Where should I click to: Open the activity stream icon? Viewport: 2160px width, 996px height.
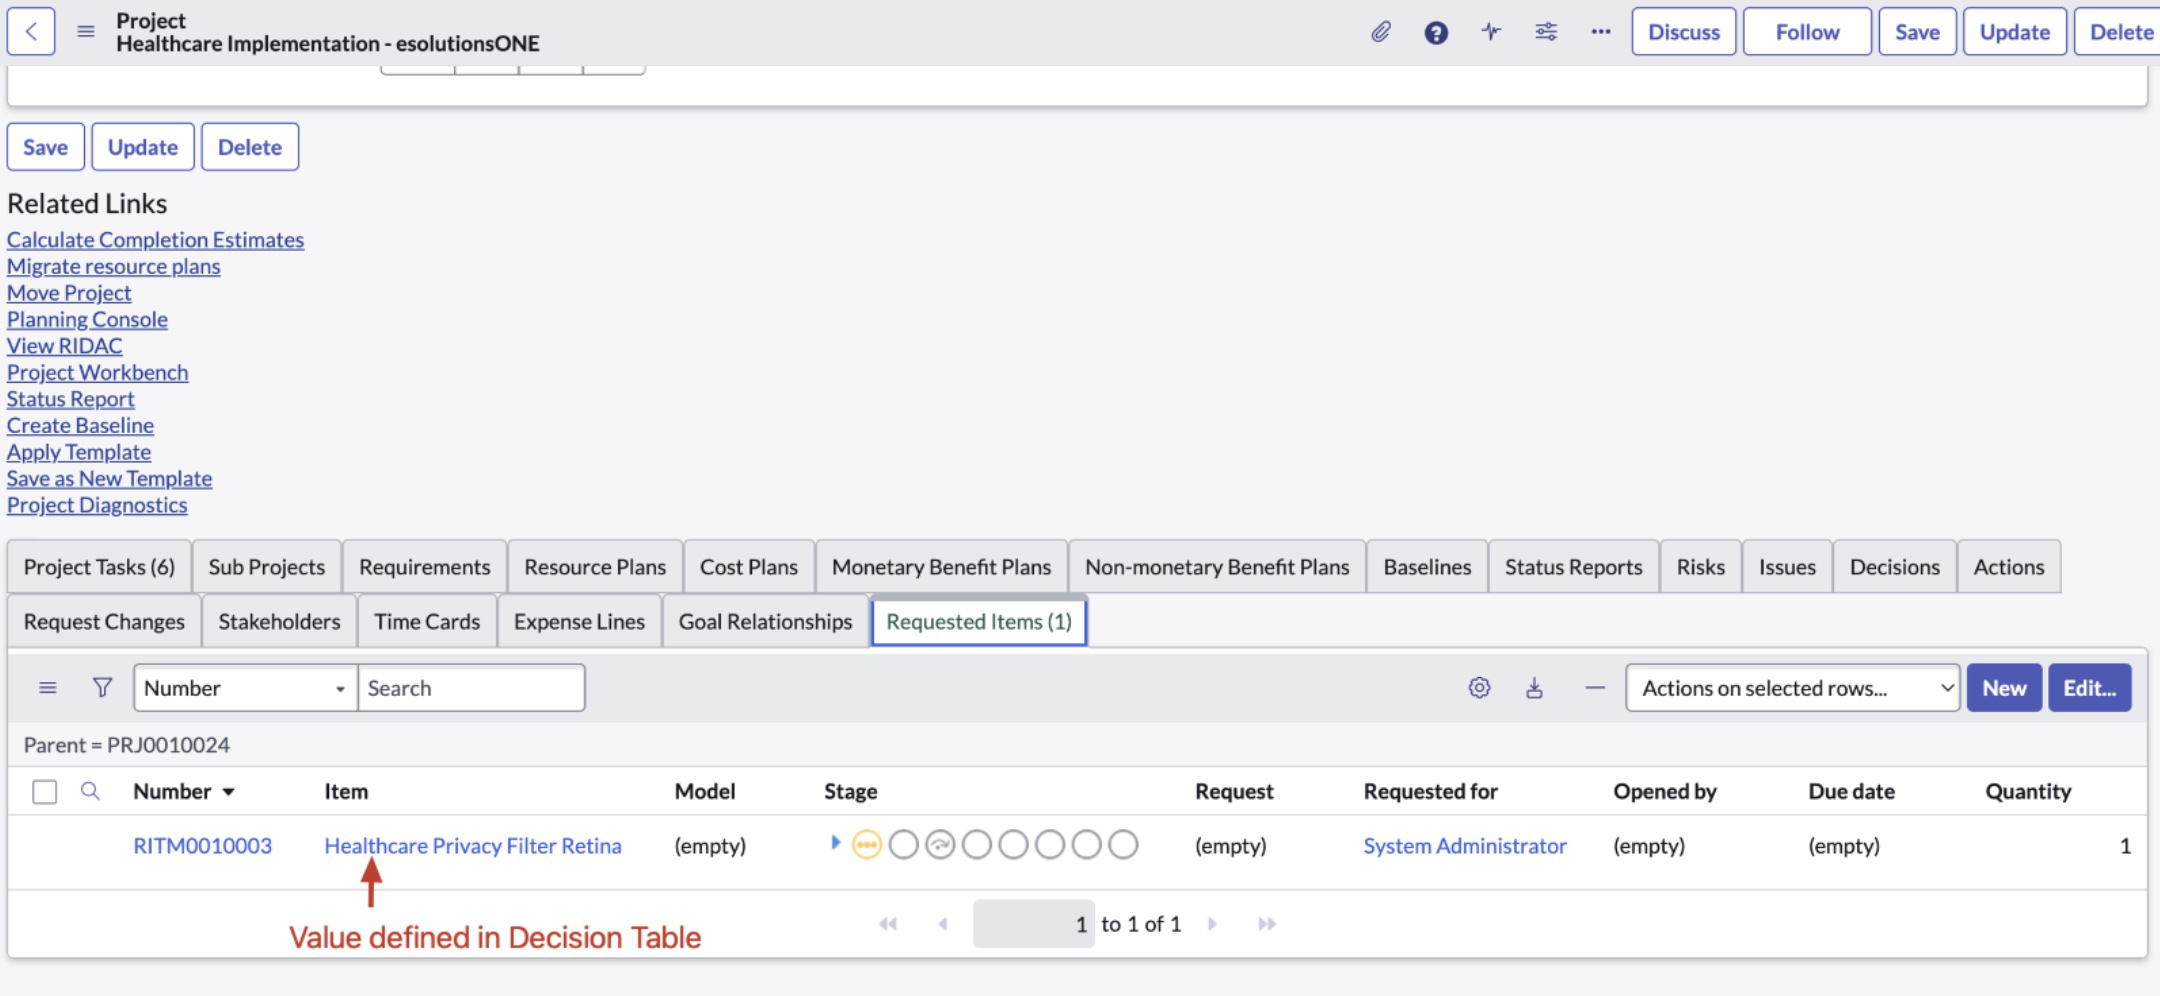coord(1491,31)
